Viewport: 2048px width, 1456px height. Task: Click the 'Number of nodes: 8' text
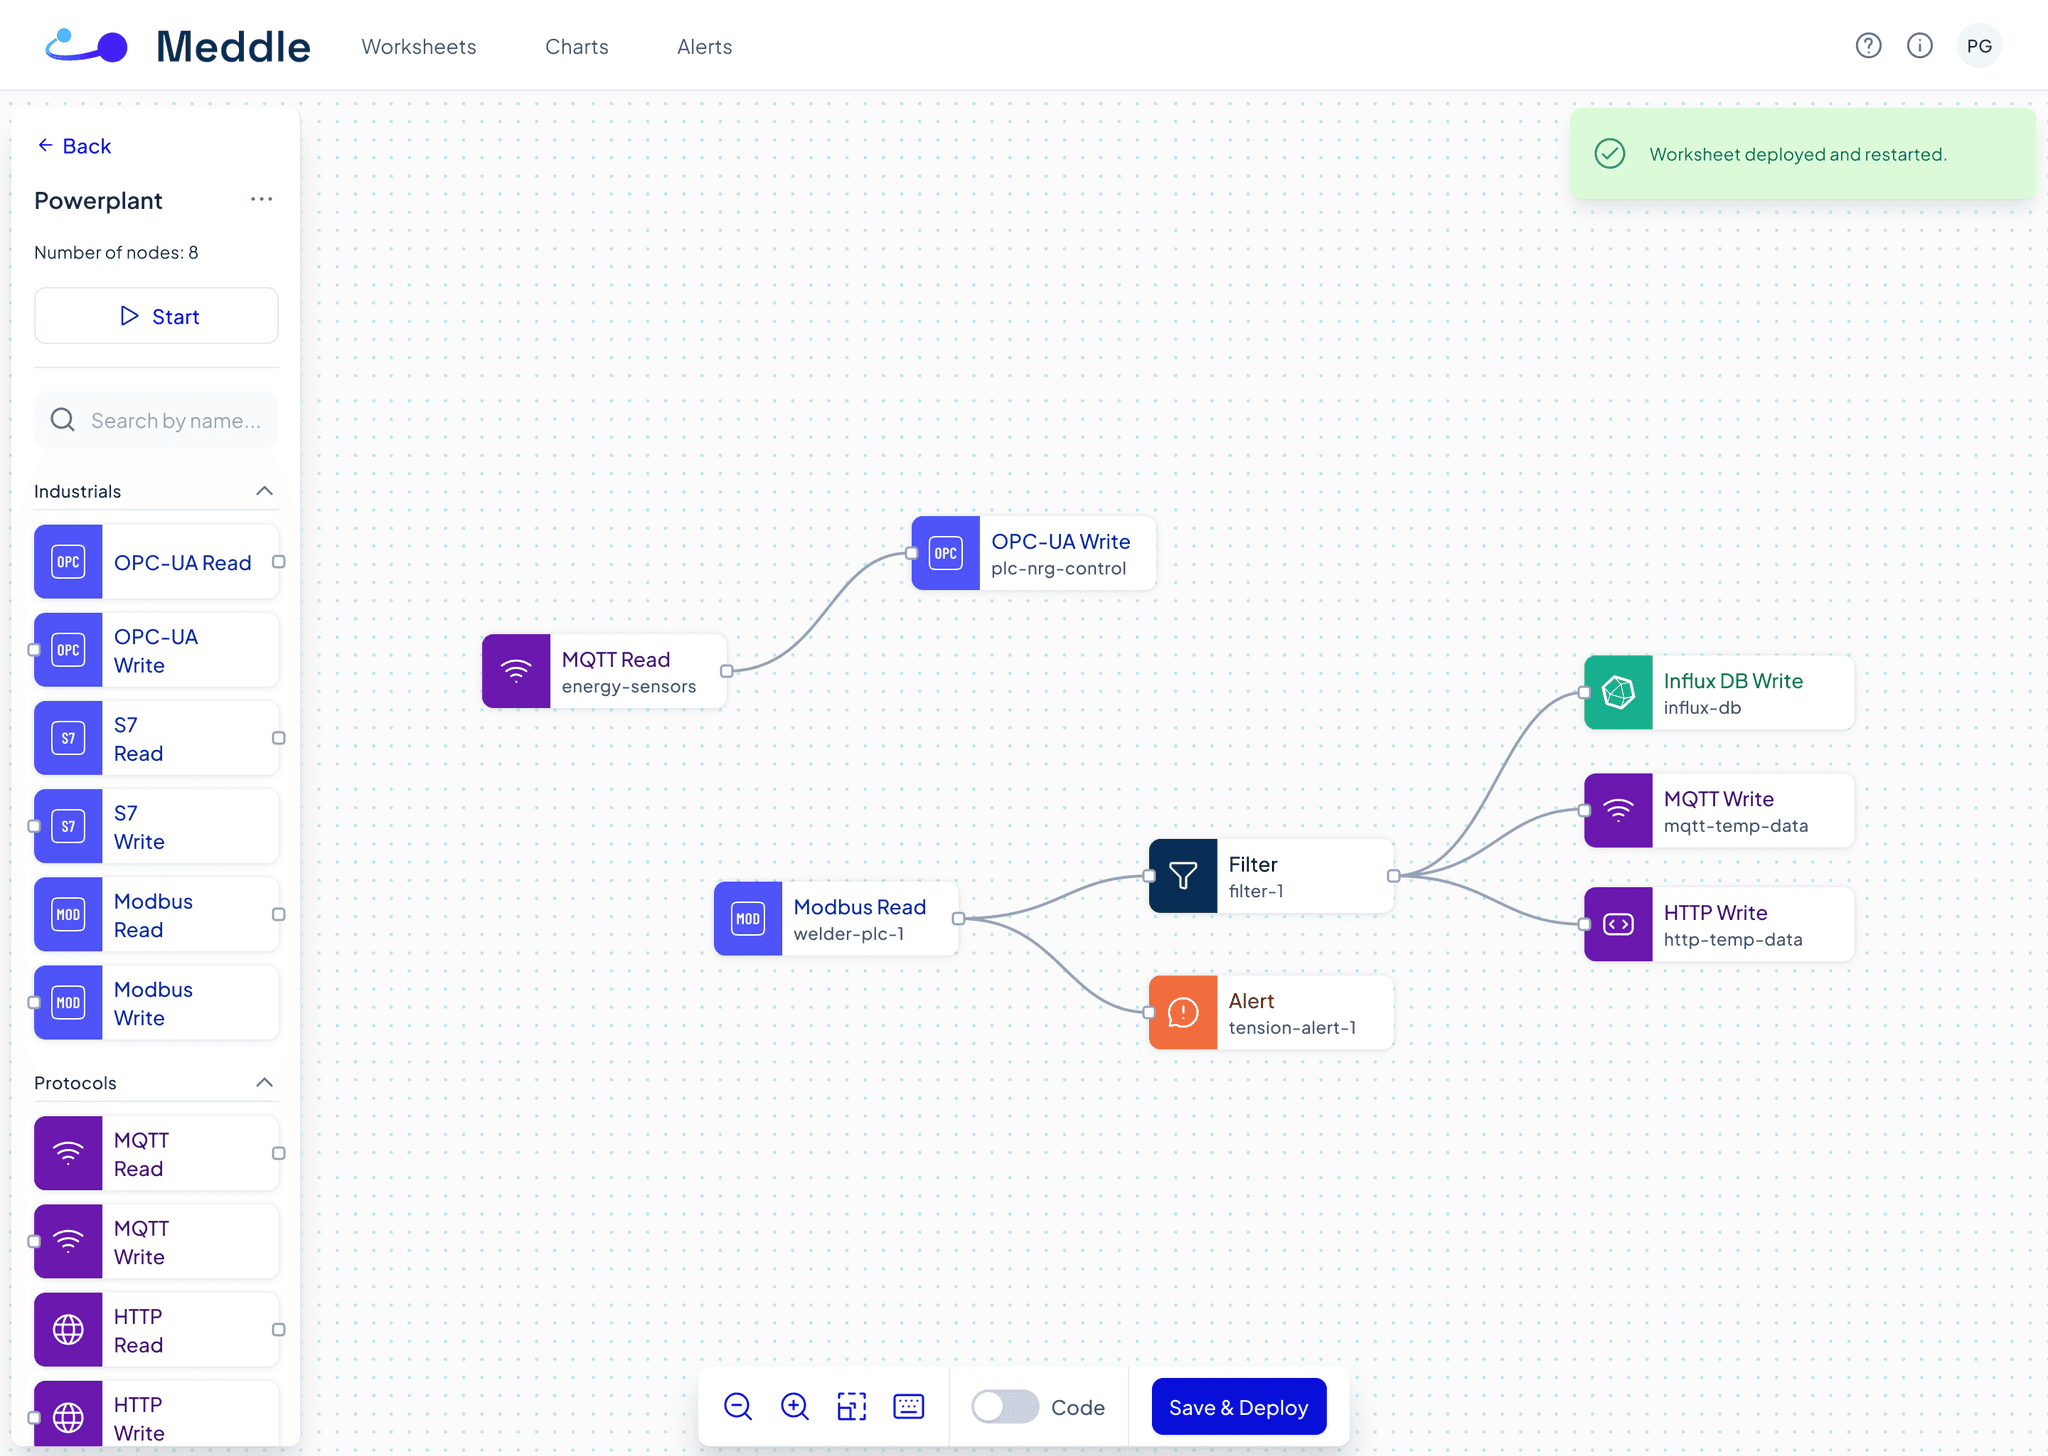116,252
